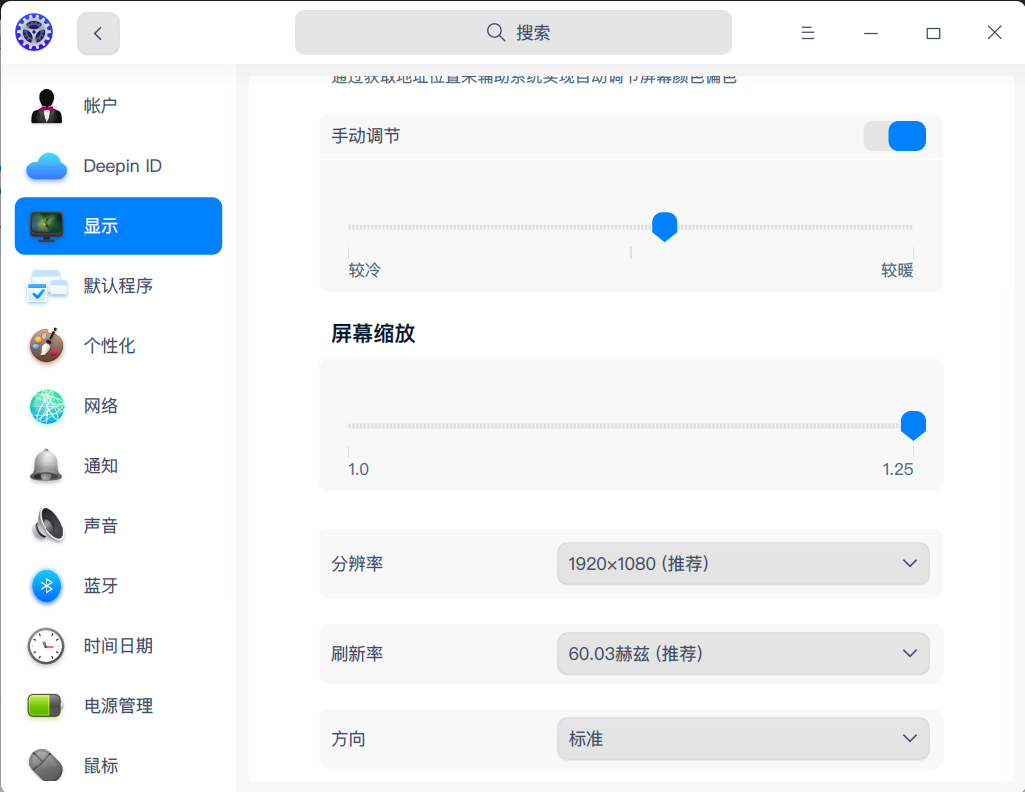This screenshot has width=1025, height=792.
Task: Click the Control Center gear logo icon
Action: pyautogui.click(x=34, y=32)
